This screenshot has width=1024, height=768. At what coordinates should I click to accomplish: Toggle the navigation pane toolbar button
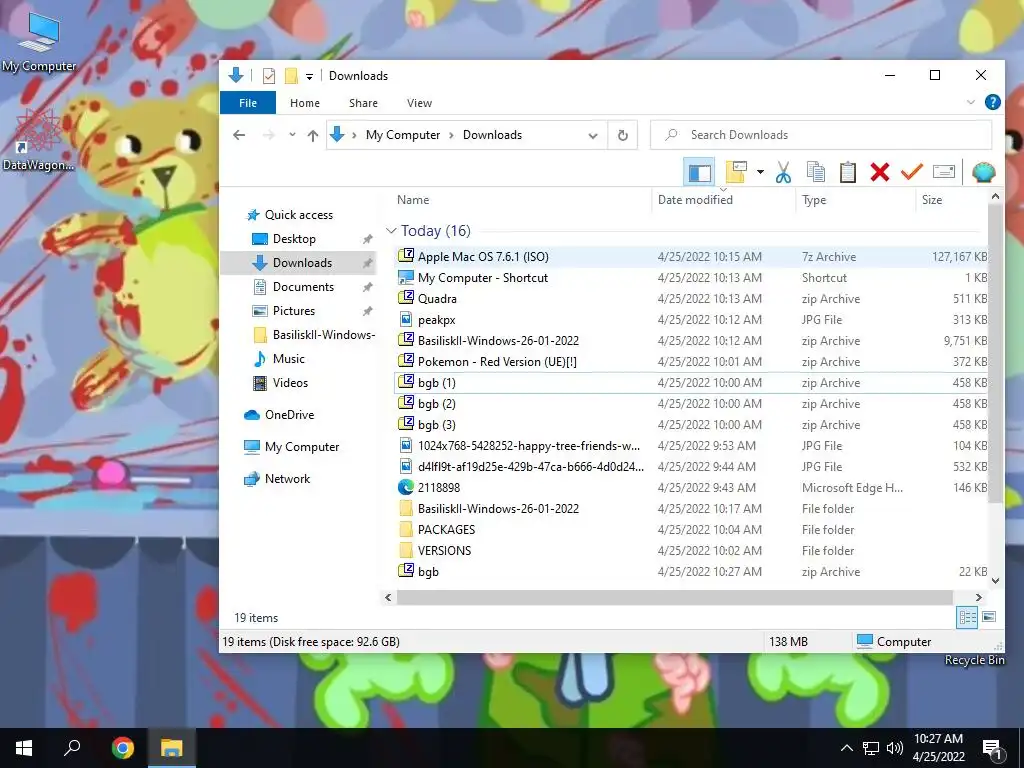[699, 172]
